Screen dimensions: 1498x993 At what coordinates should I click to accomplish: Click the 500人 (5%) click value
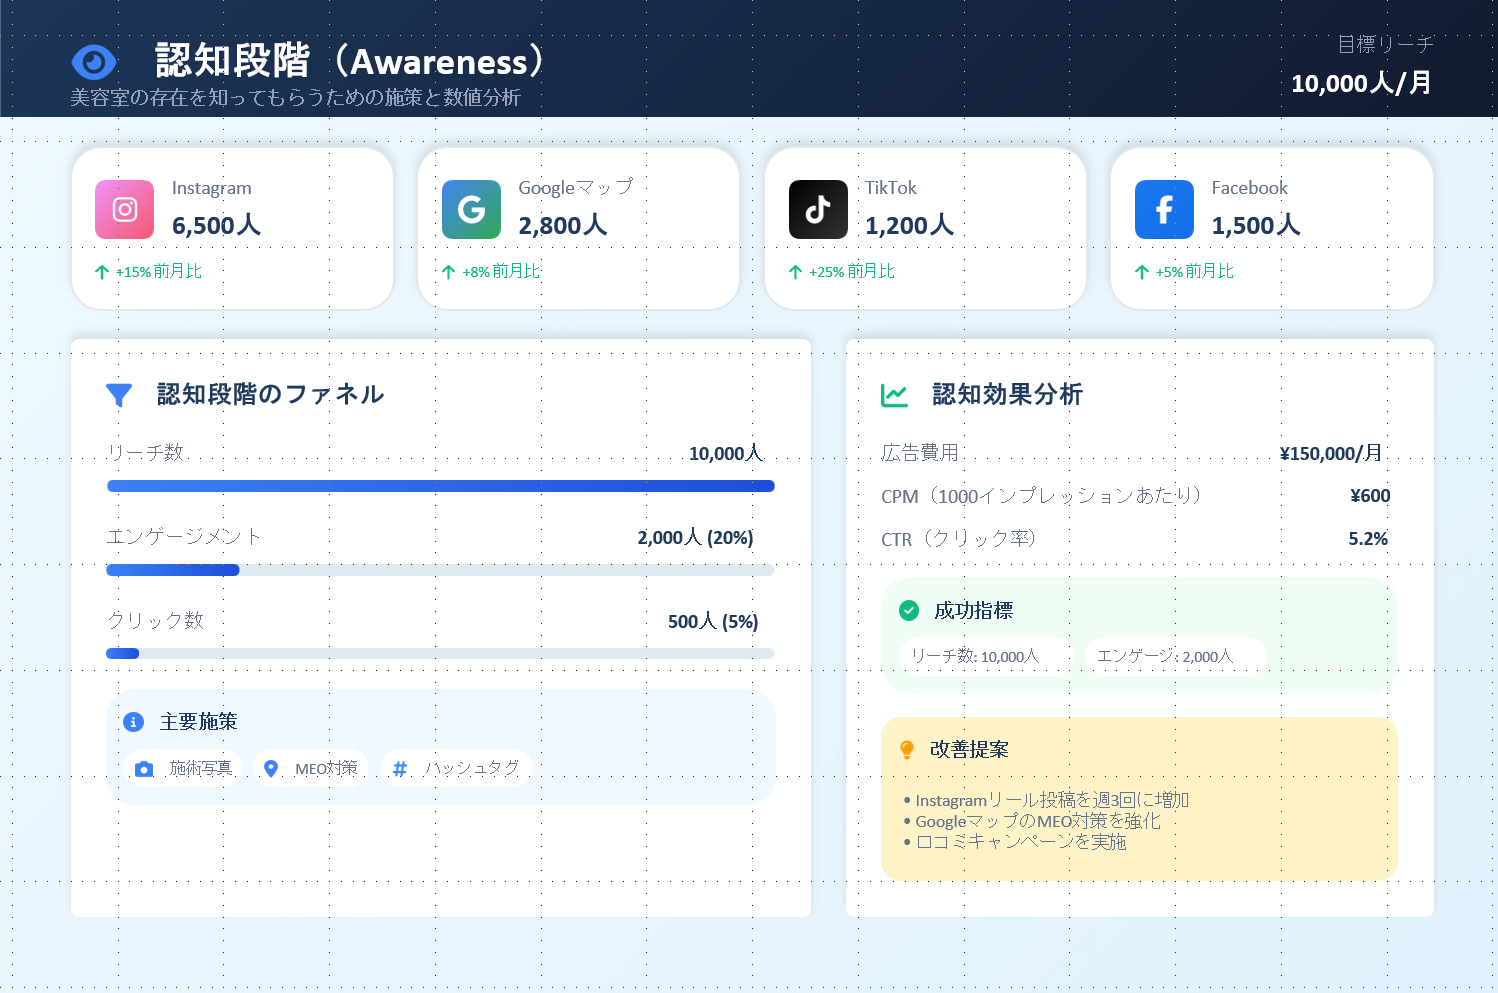coord(713,622)
